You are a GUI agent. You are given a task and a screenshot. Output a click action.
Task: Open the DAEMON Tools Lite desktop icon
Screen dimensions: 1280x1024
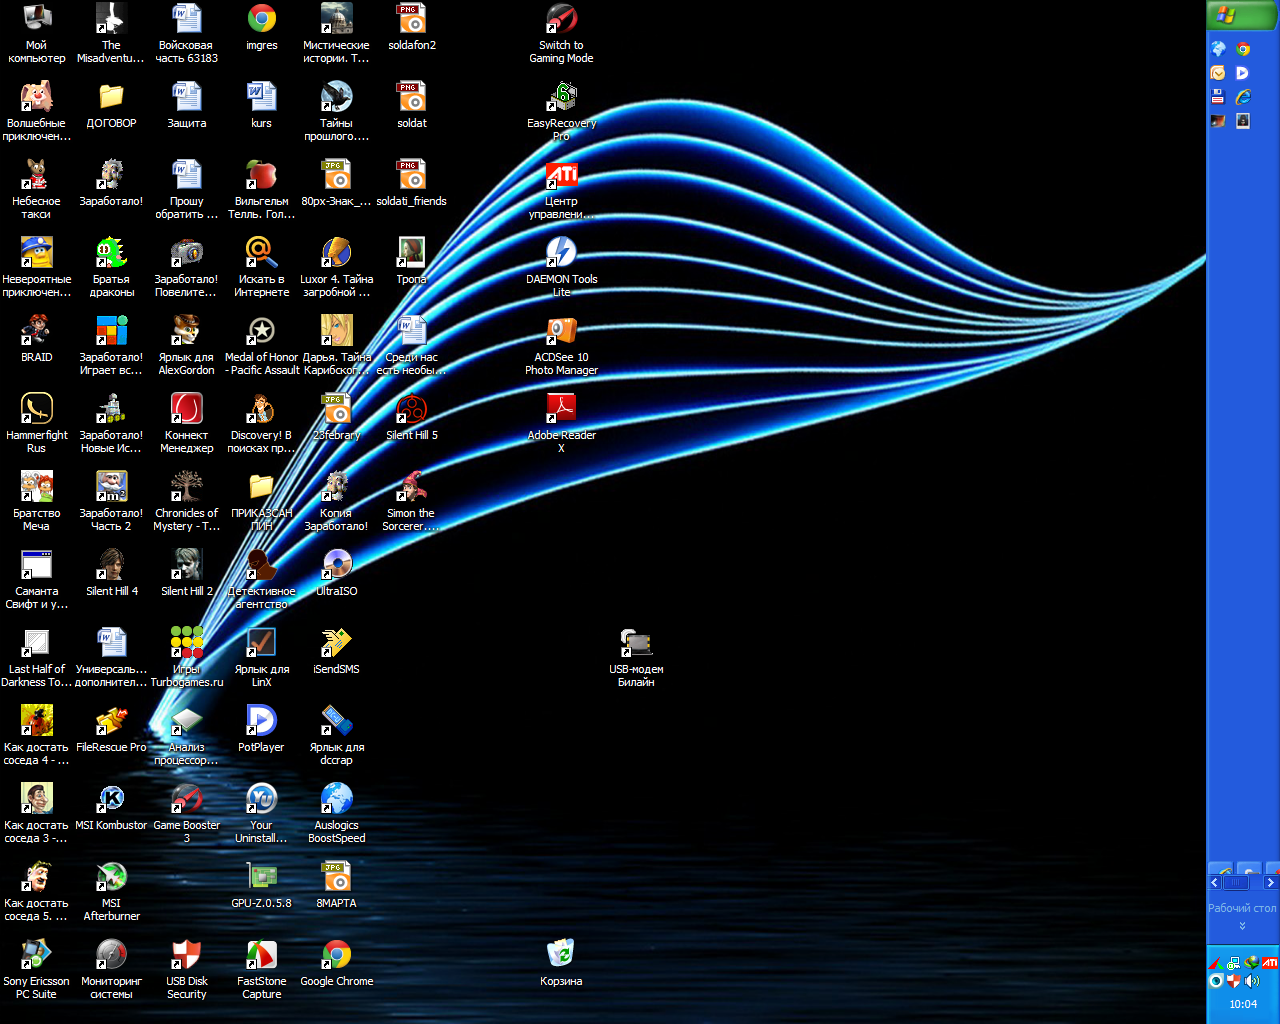[x=561, y=253]
